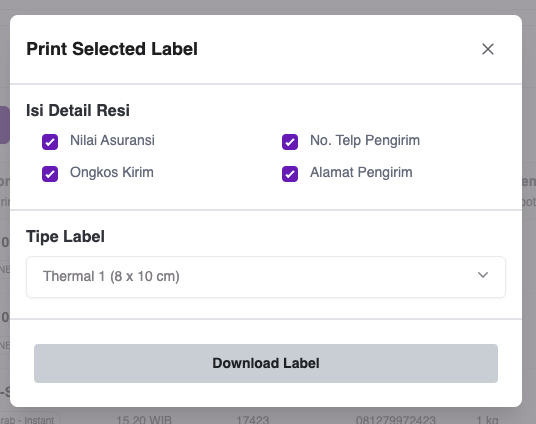Disable the No. Telp Pengirim checkbox
Image resolution: width=536 pixels, height=424 pixels.
tap(290, 142)
